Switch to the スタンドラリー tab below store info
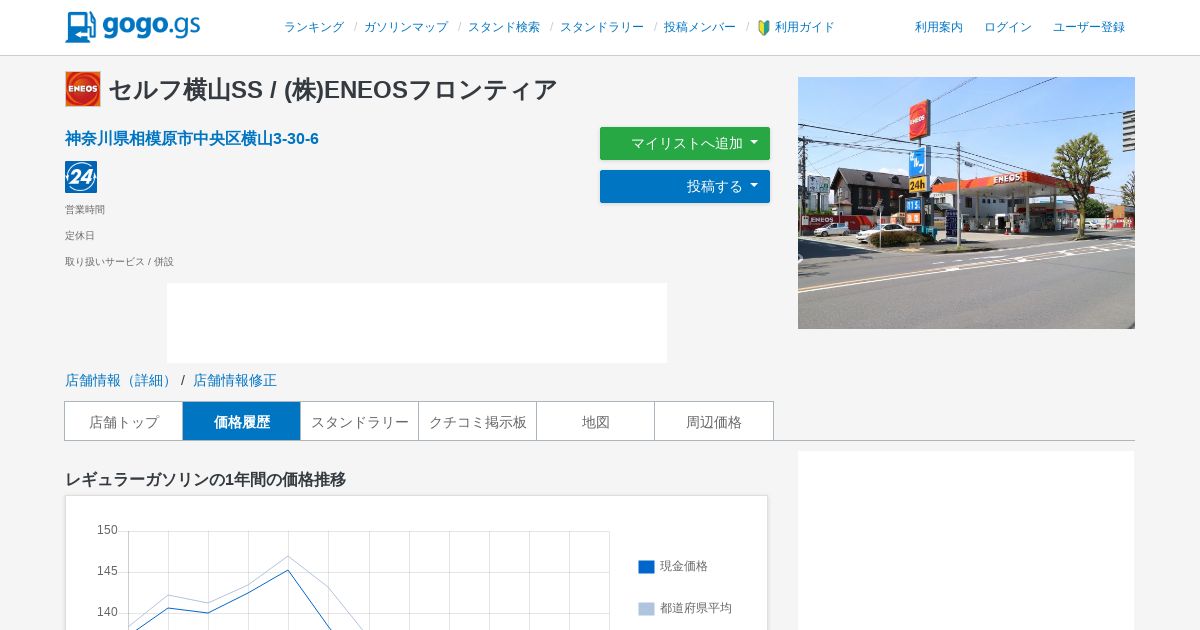The width and height of the screenshot is (1200, 630). coord(360,421)
